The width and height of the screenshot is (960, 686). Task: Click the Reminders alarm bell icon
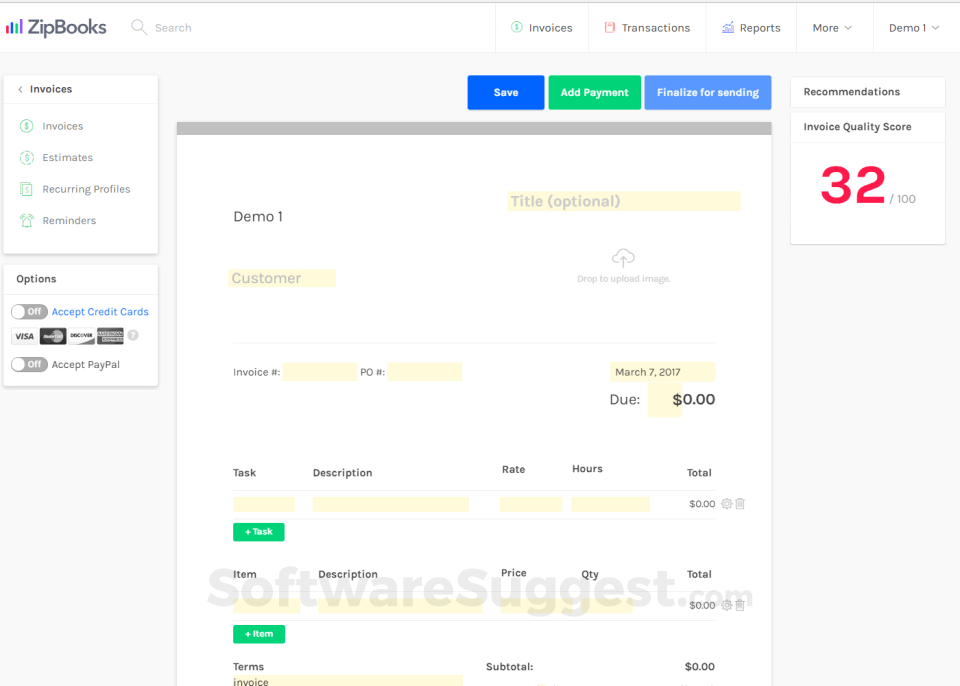tap(26, 220)
